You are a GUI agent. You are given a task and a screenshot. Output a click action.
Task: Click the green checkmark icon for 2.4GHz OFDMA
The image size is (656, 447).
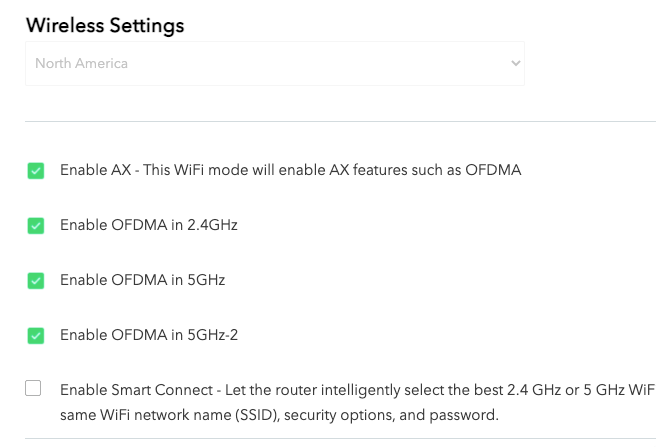tap(35, 226)
